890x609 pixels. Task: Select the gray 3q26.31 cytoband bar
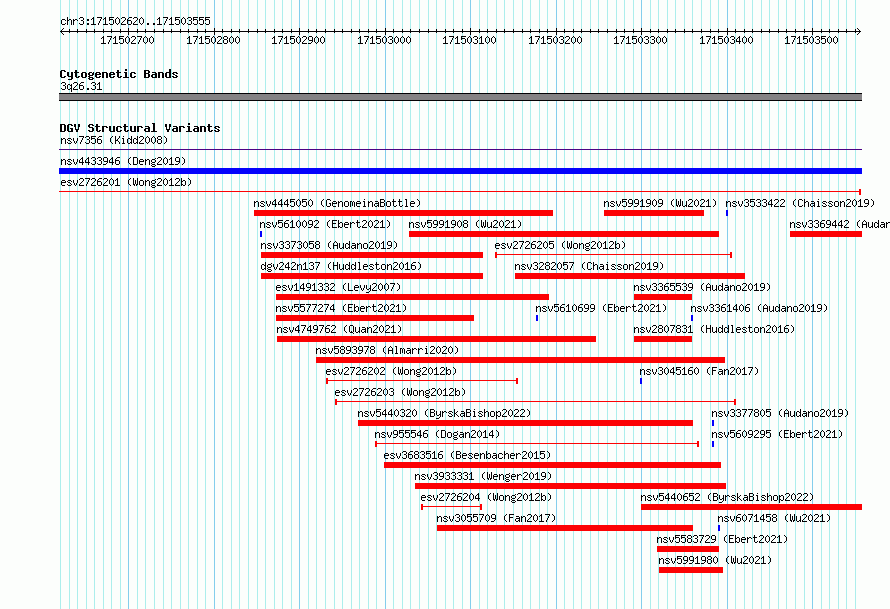(x=460, y=97)
